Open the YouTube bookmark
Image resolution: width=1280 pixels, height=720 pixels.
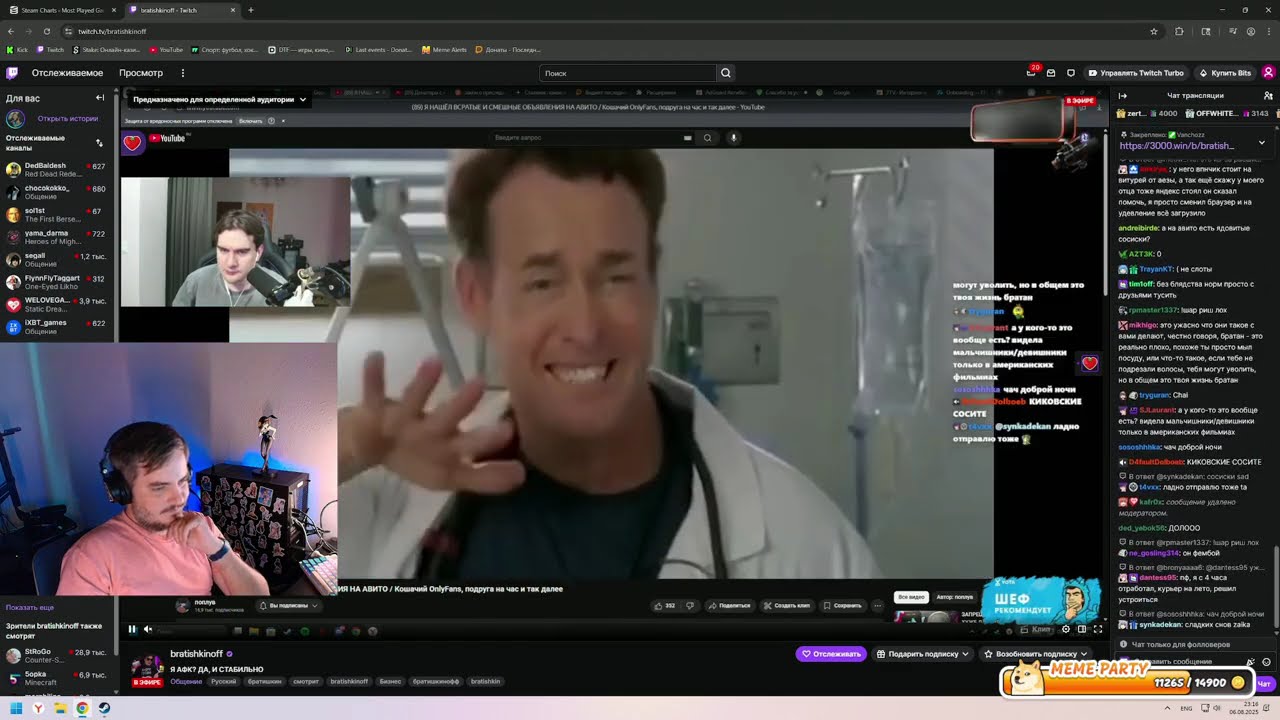pos(166,49)
